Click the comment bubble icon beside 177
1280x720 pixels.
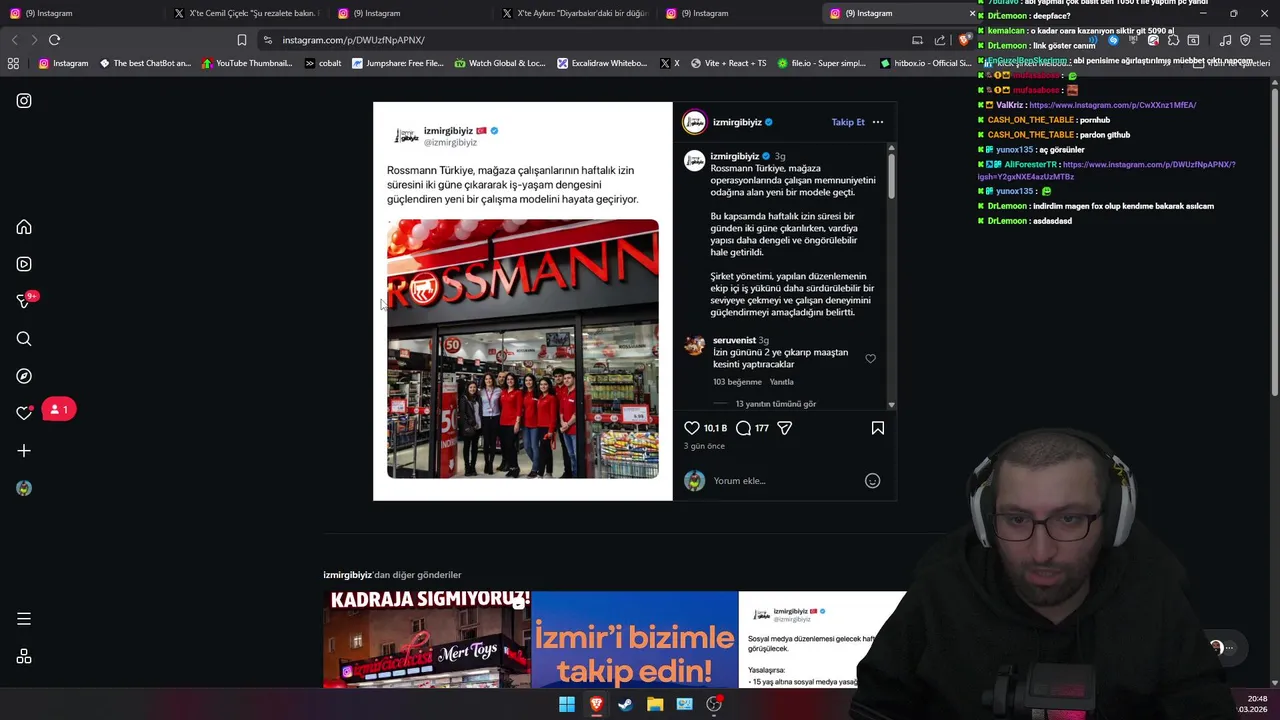click(x=744, y=428)
